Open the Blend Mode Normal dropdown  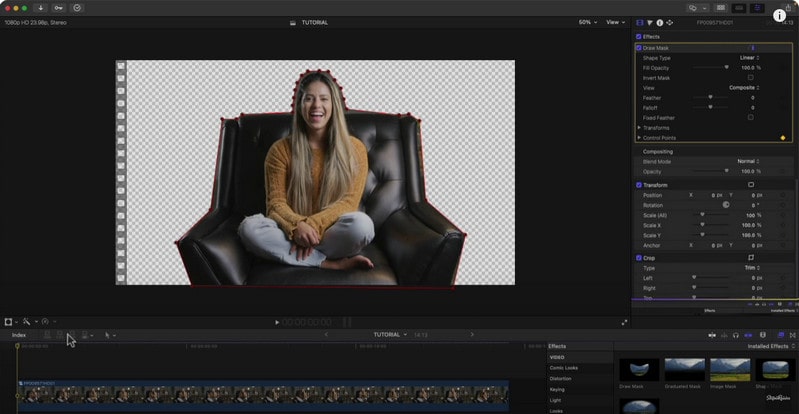point(749,162)
